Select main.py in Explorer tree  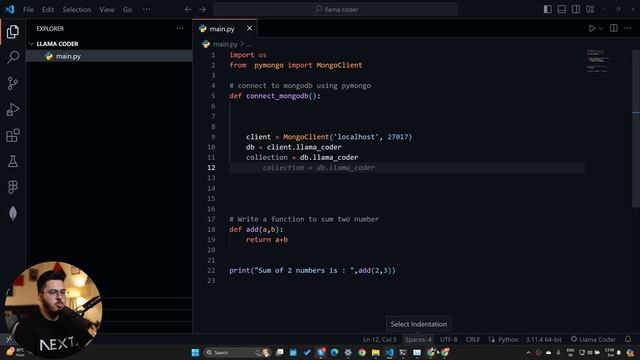tap(109, 56)
